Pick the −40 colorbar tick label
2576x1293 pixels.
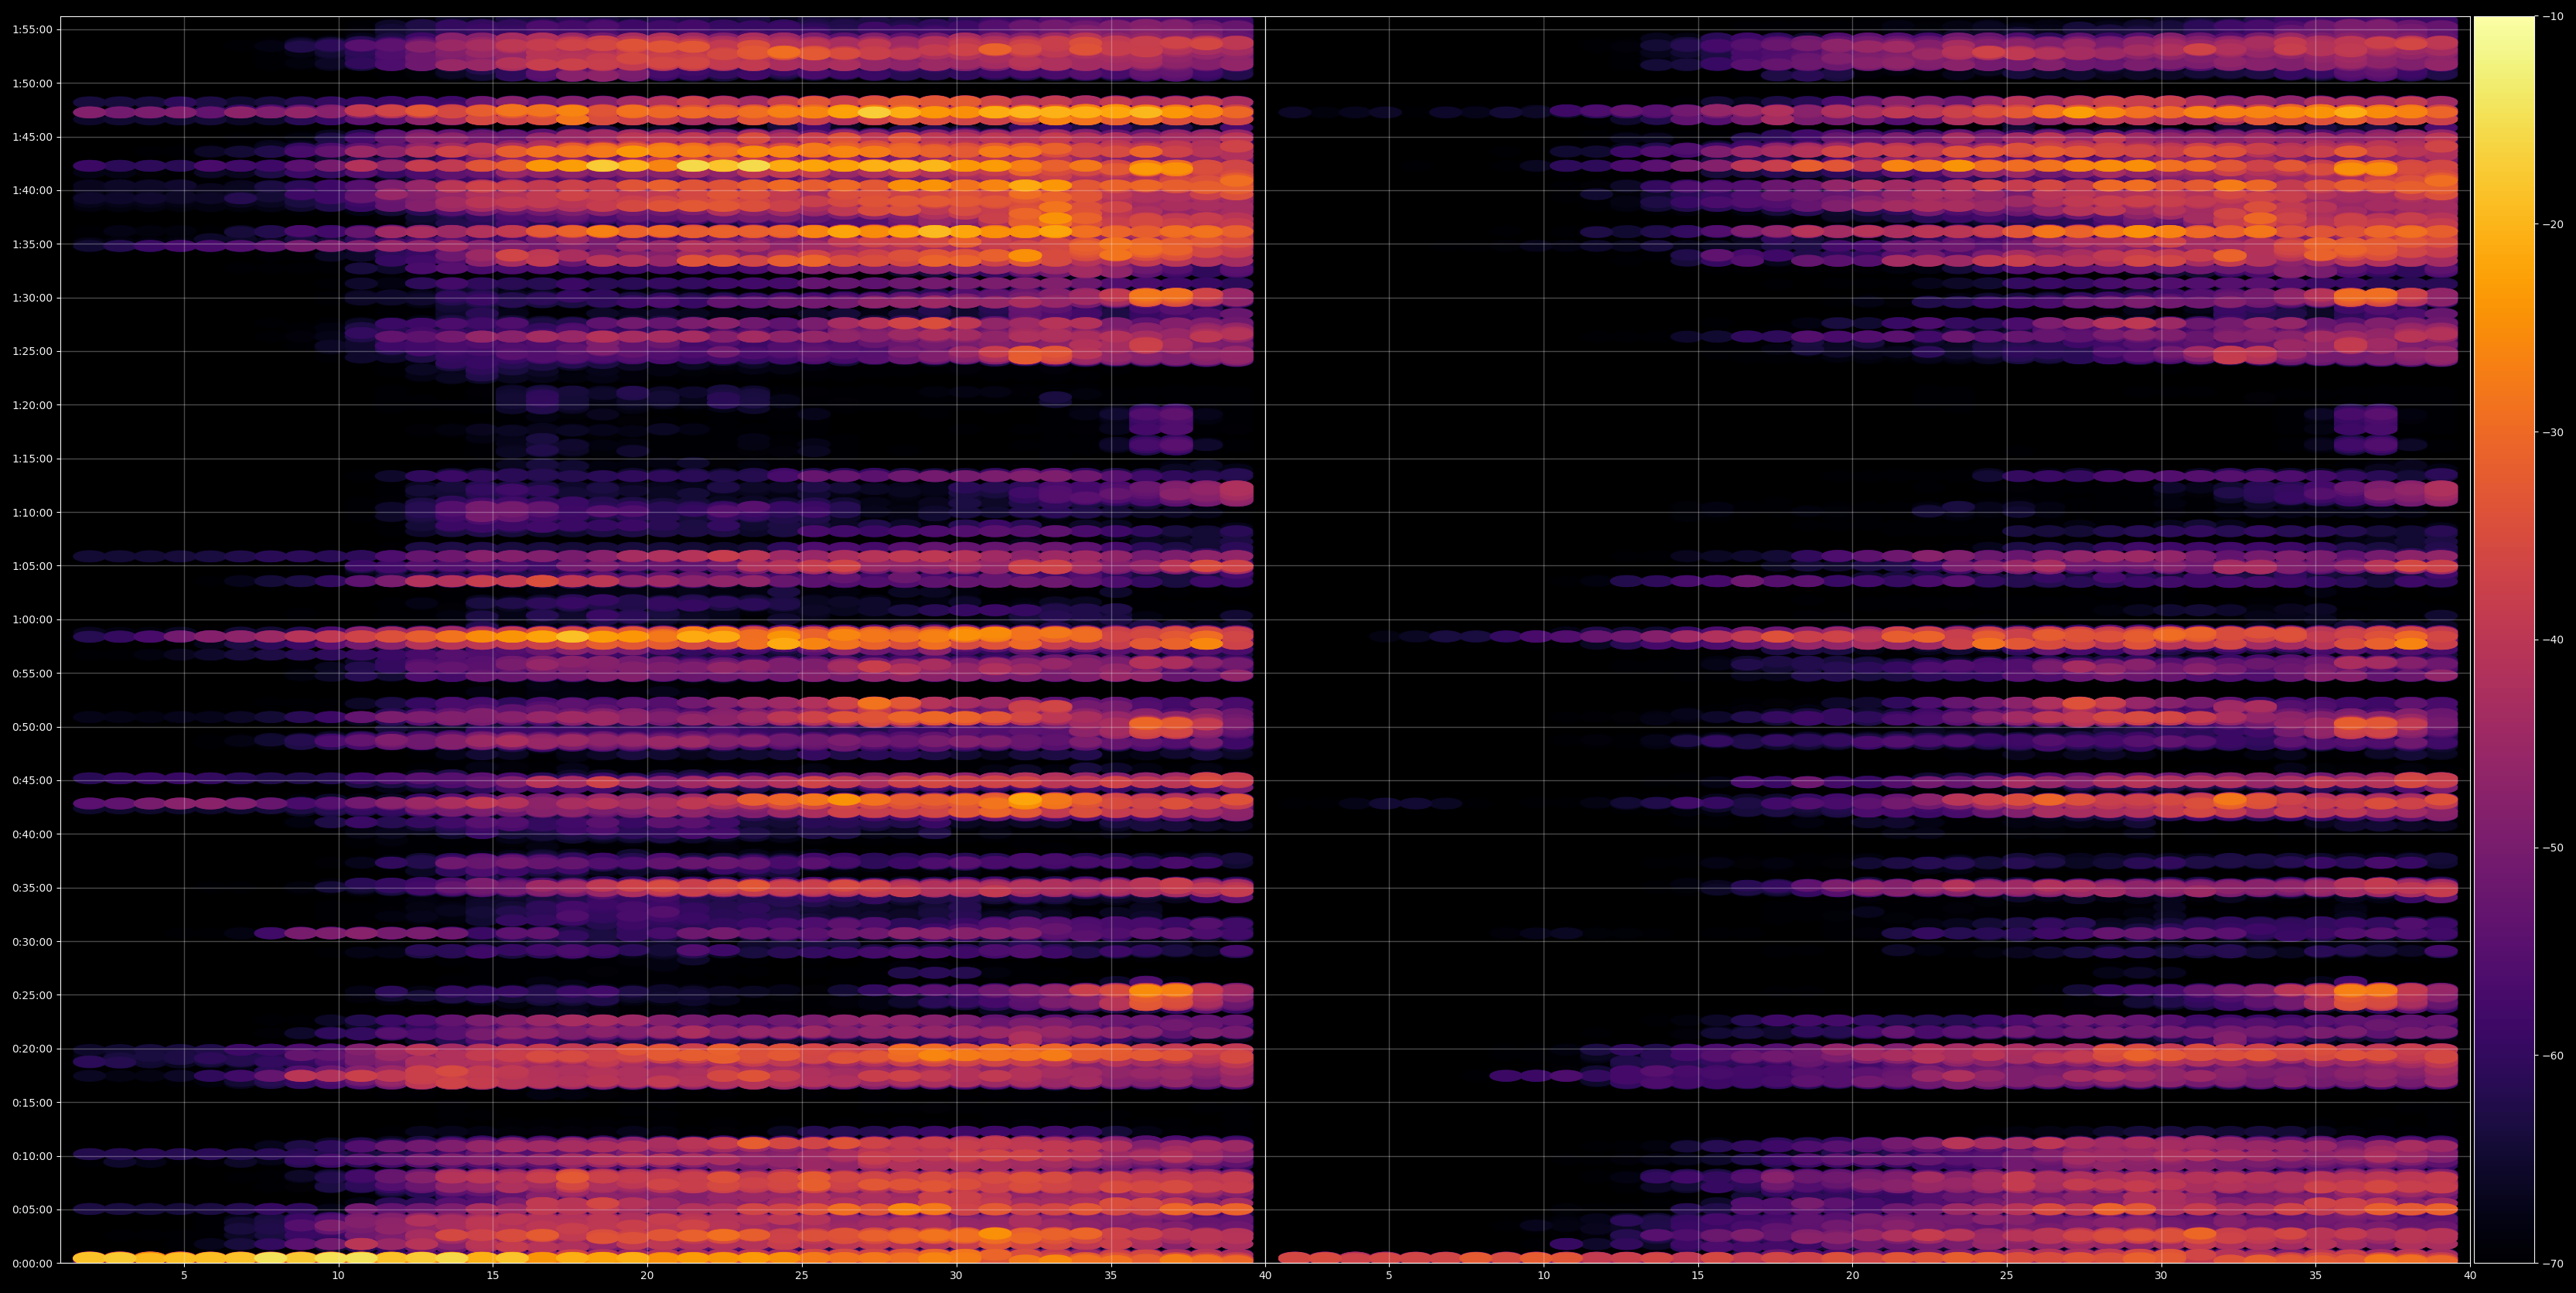point(2553,640)
